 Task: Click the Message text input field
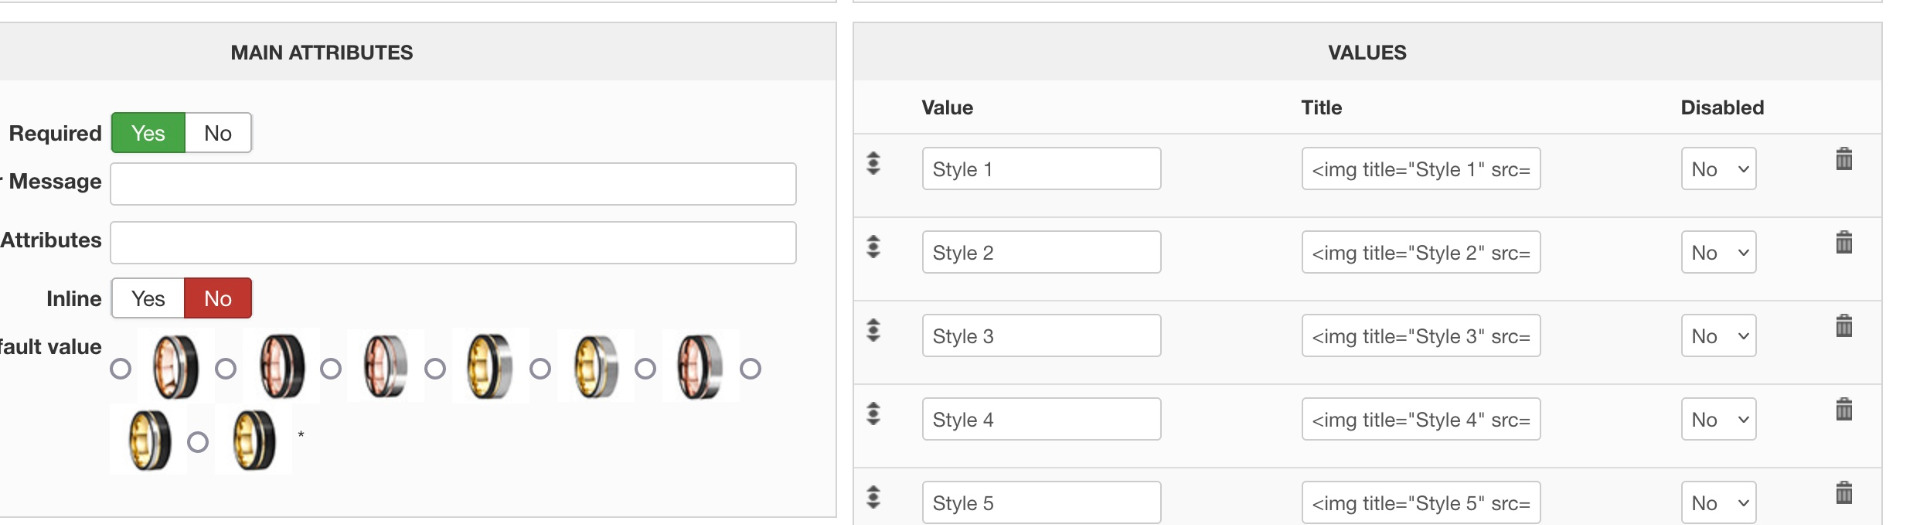click(x=453, y=184)
